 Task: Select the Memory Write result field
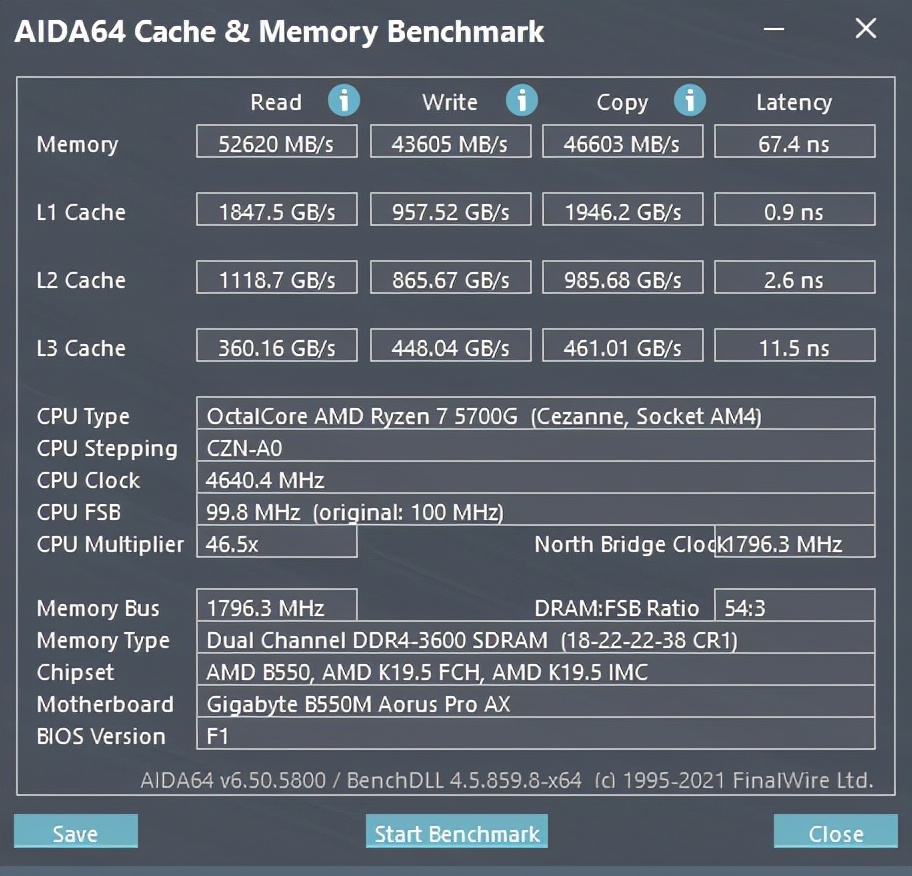[450, 143]
